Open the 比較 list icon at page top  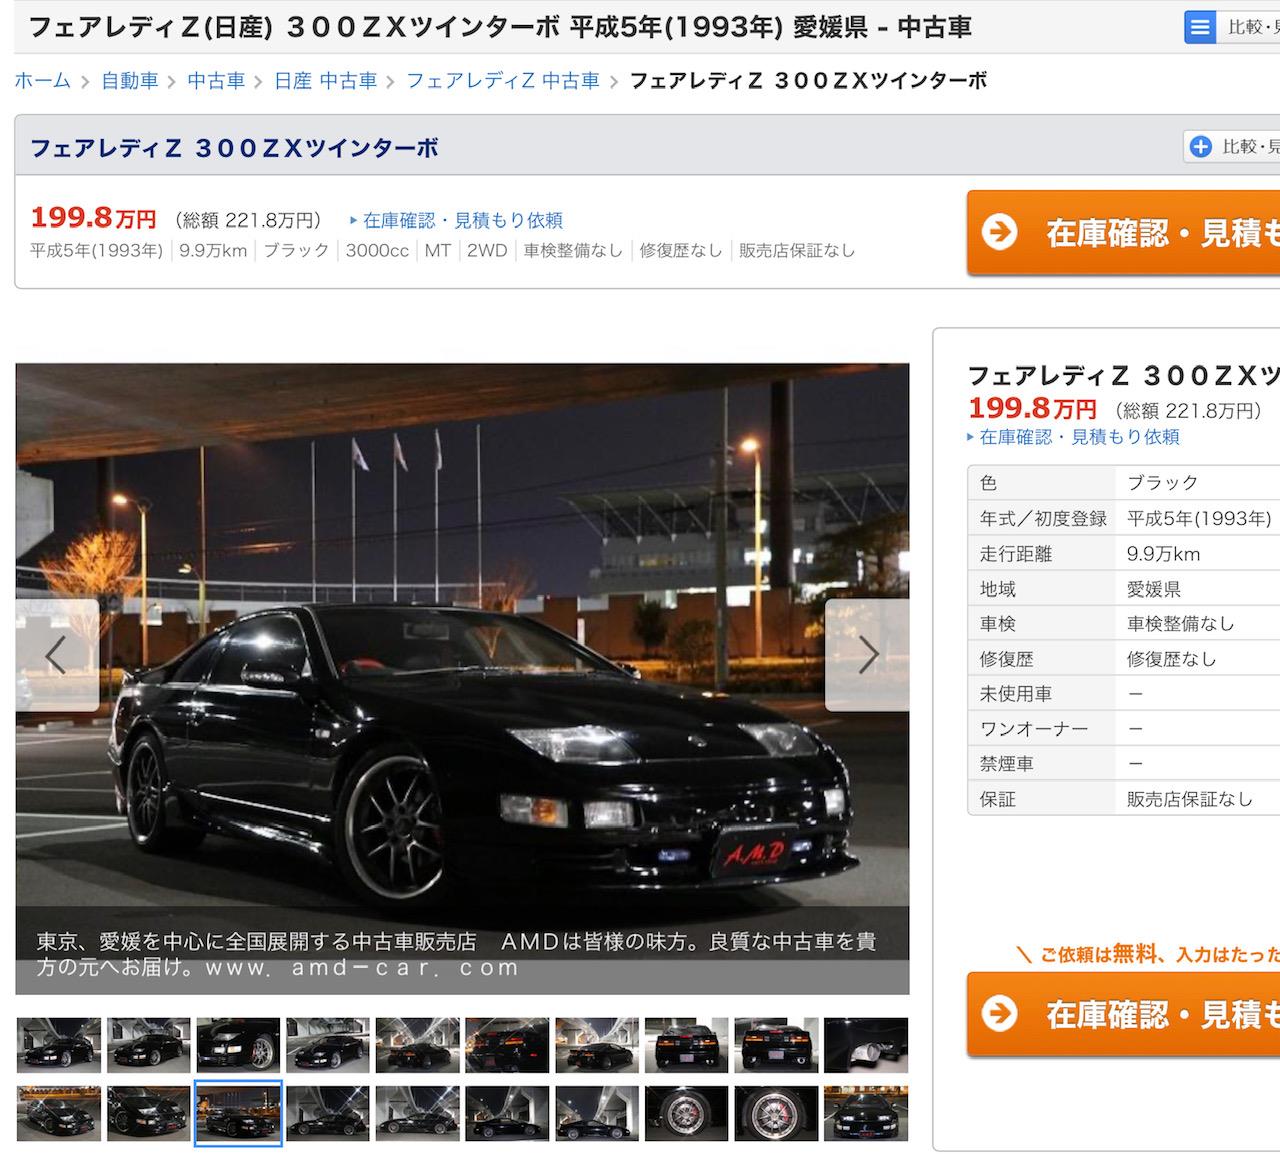click(1199, 27)
